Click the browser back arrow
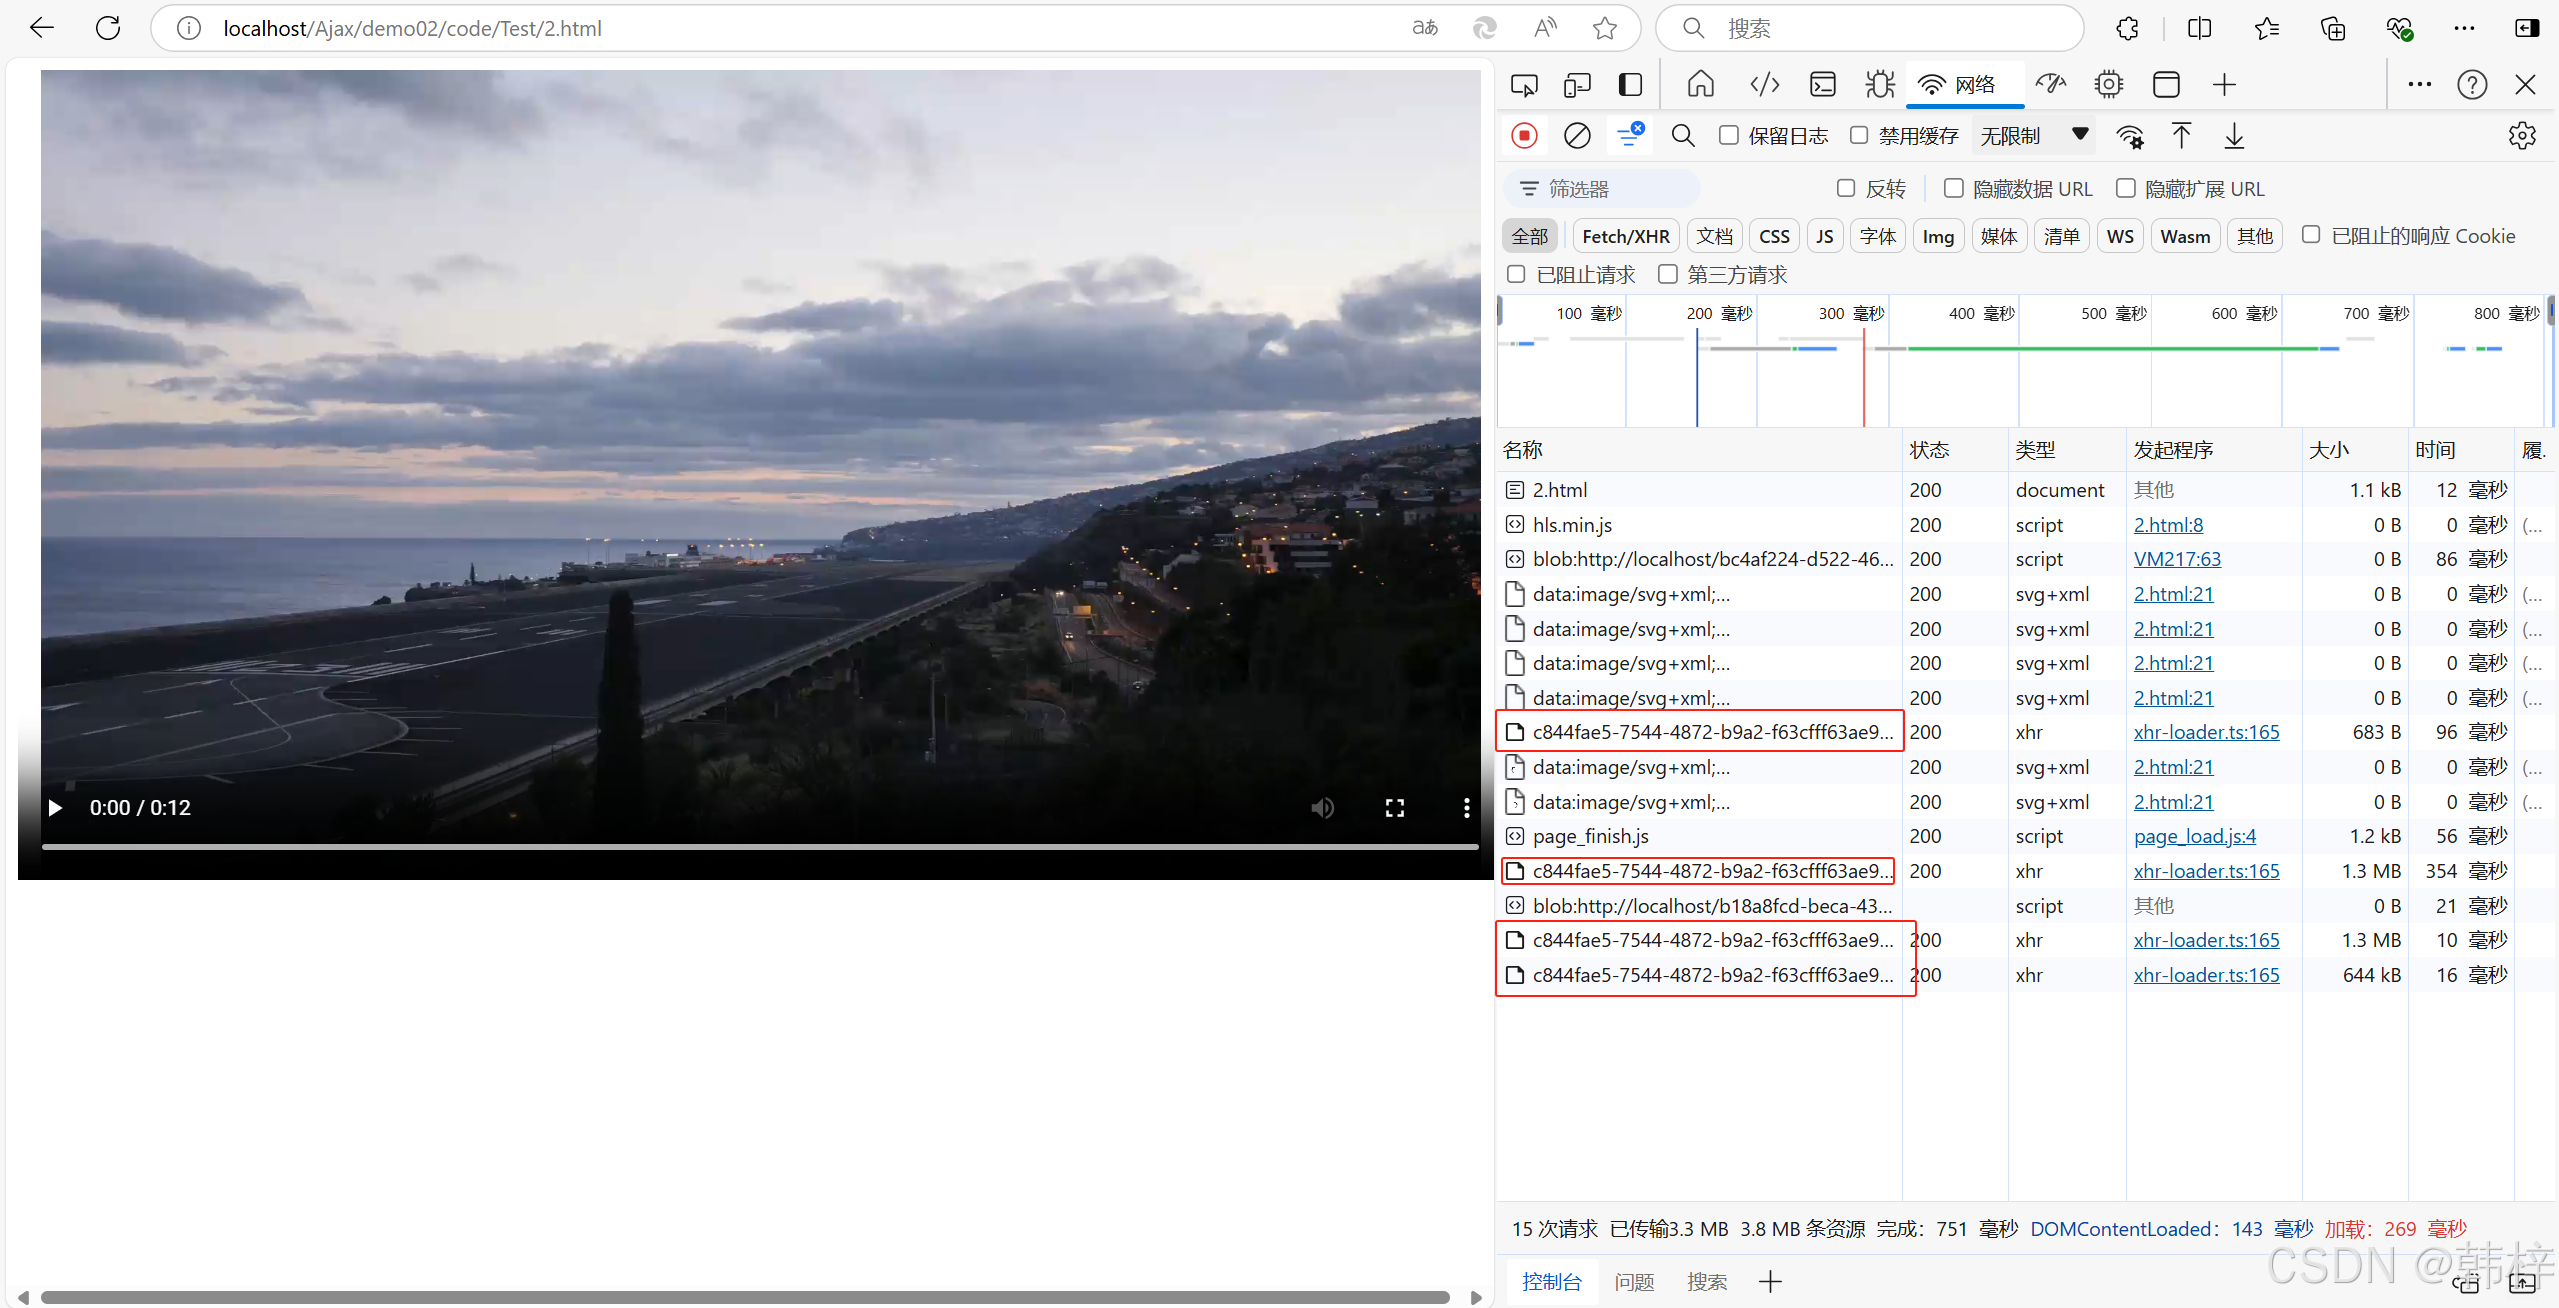This screenshot has height=1308, width=2559. point(42,28)
